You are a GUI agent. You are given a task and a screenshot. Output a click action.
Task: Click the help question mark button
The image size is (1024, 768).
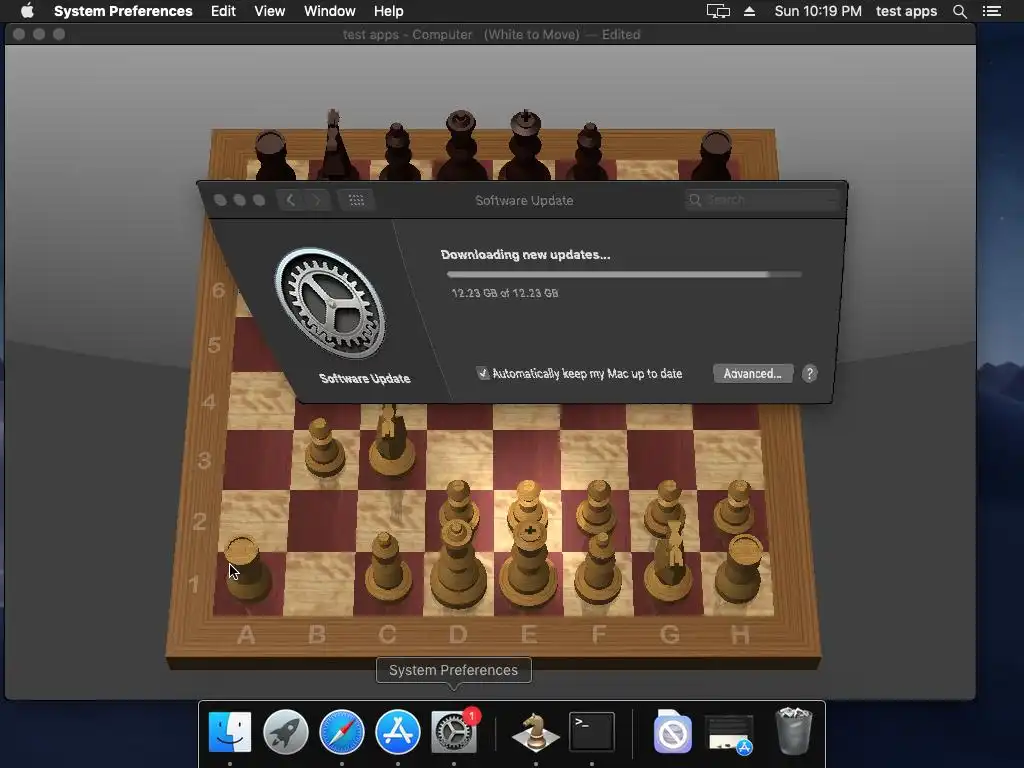(810, 374)
